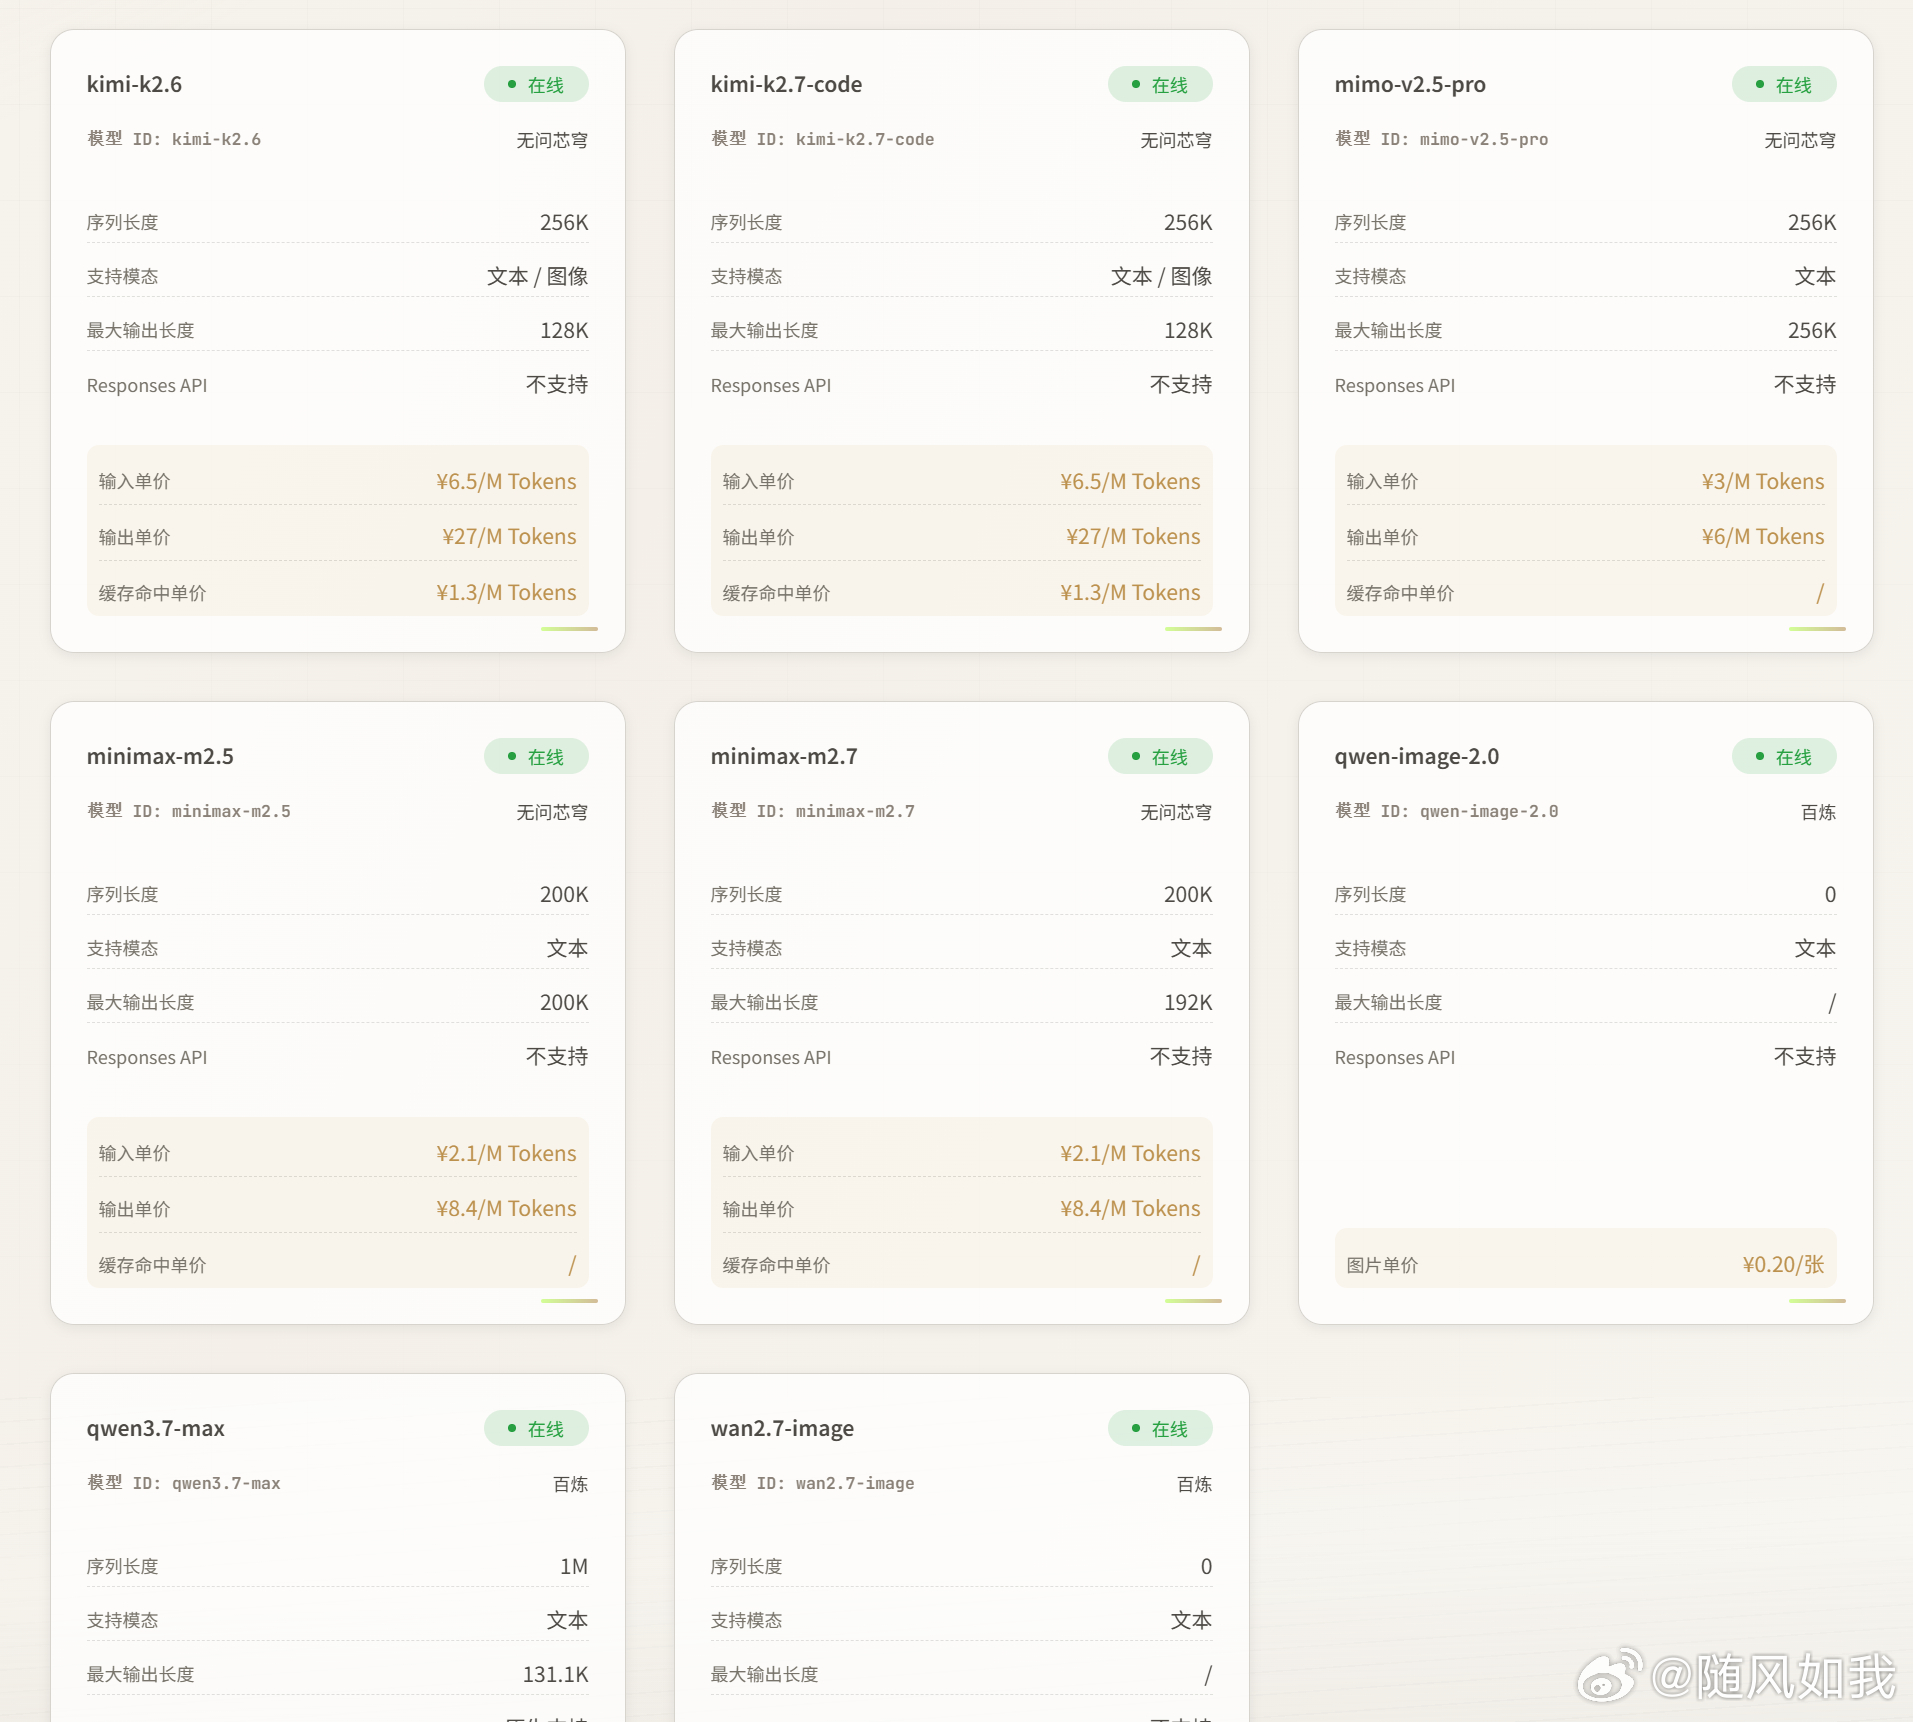Open the kimi-k2.7-code card title
This screenshot has height=1722, width=1913.
786,84
